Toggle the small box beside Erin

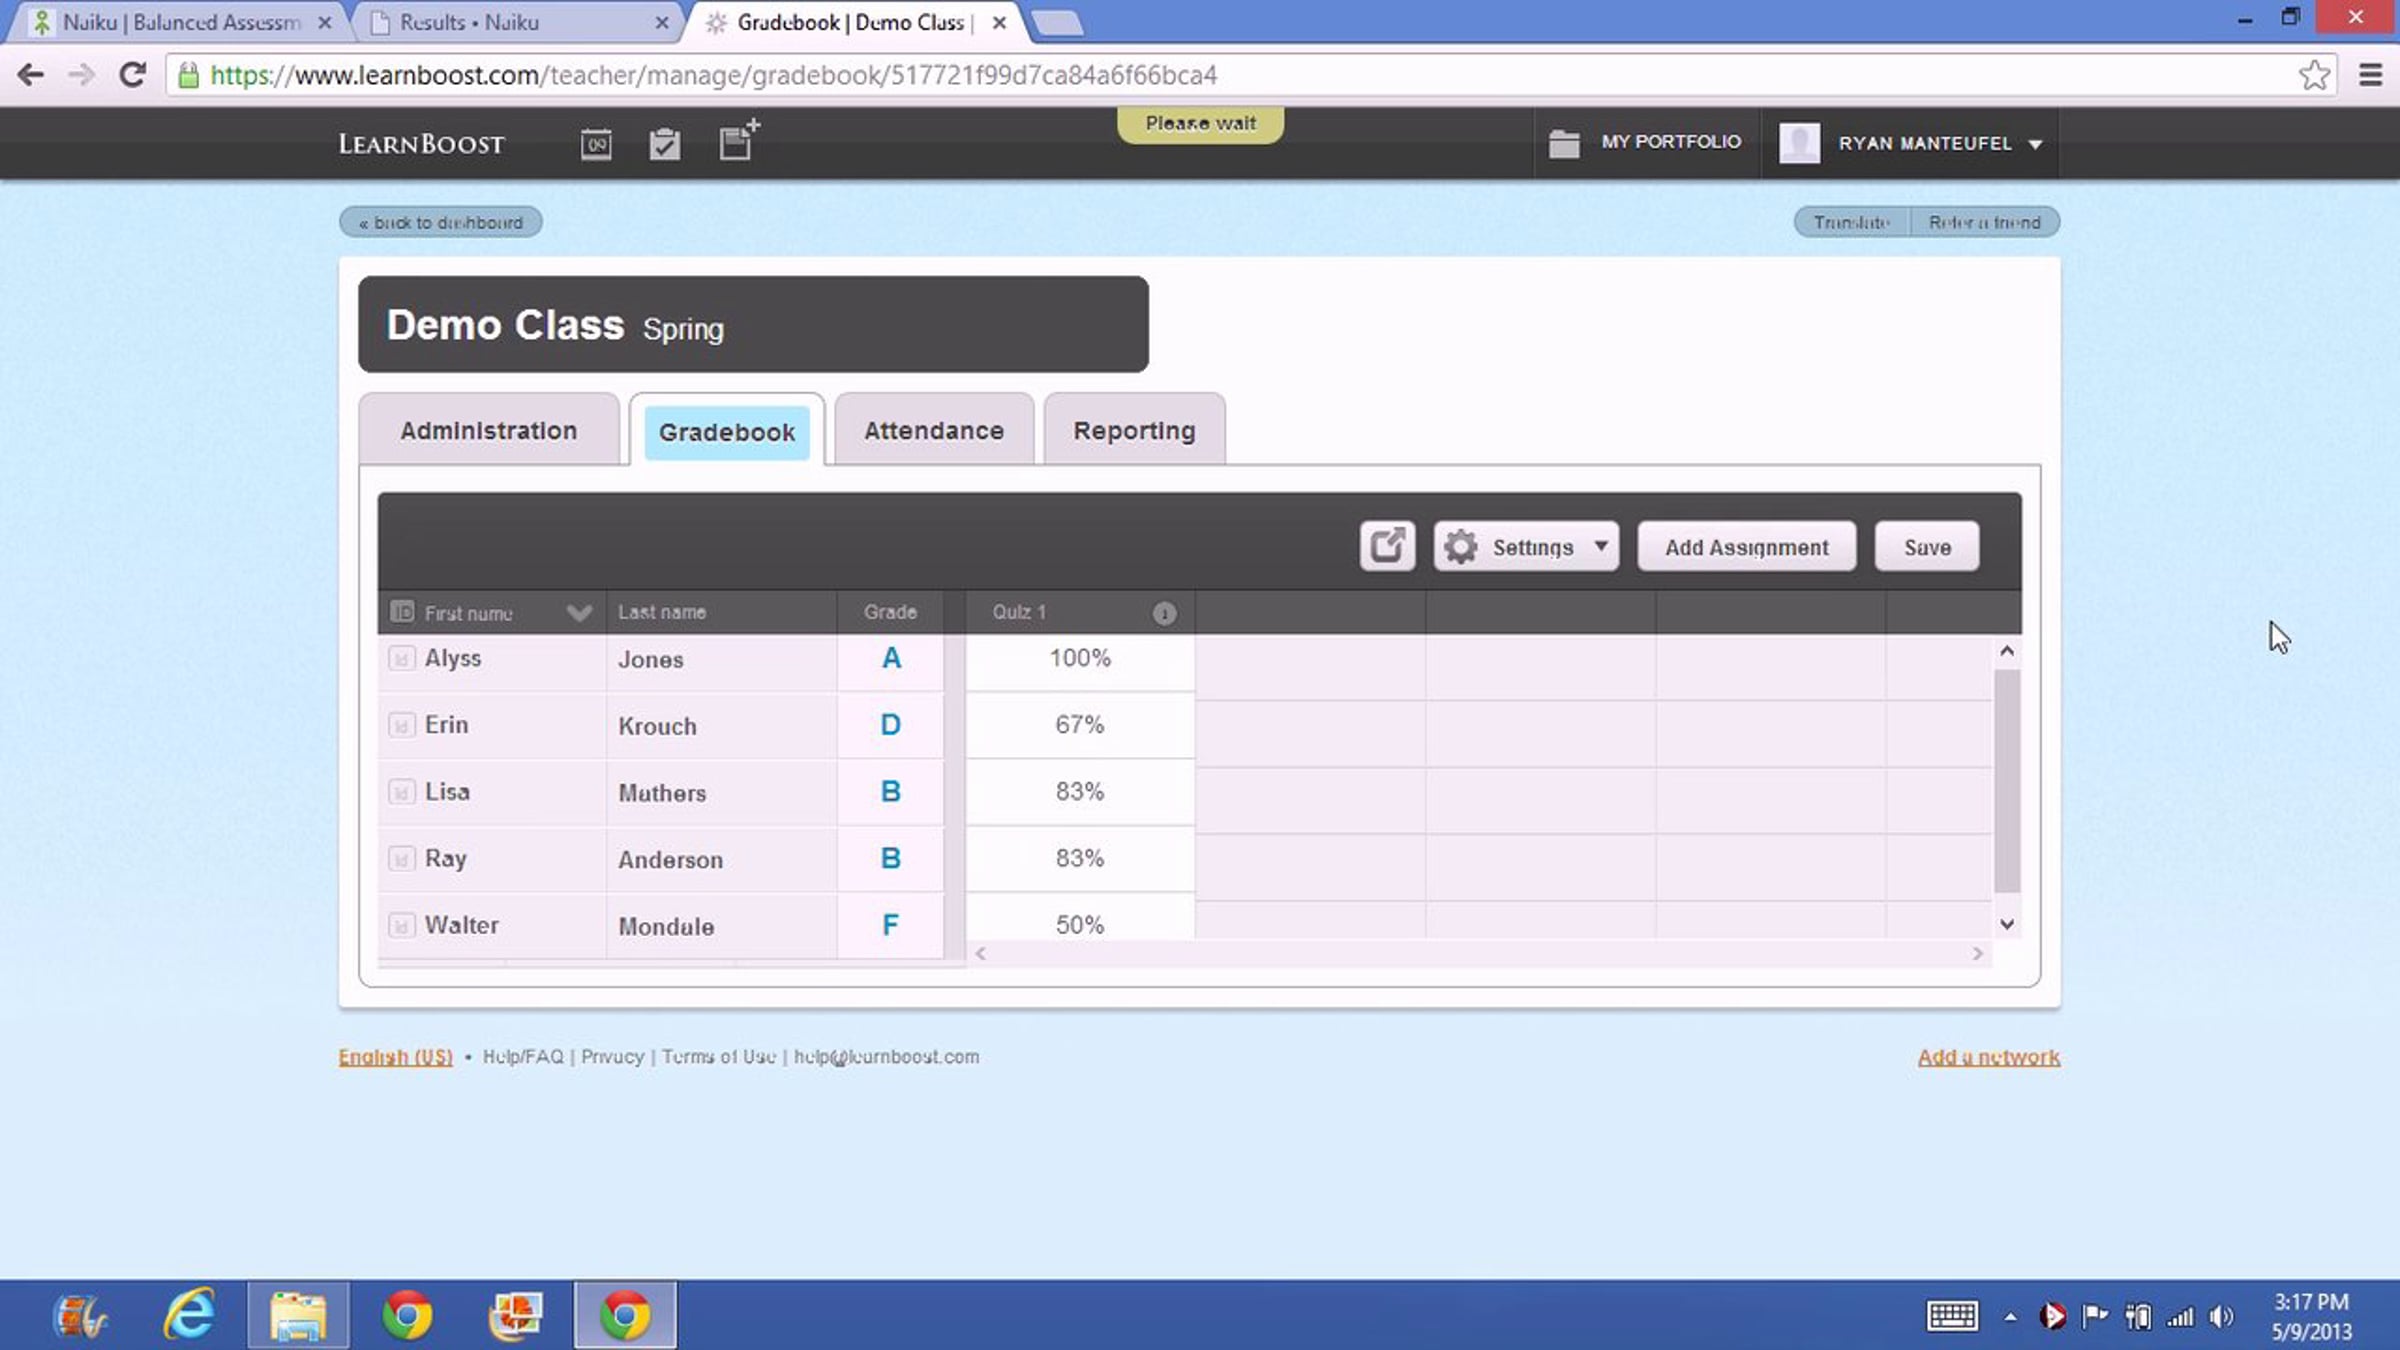tap(401, 725)
